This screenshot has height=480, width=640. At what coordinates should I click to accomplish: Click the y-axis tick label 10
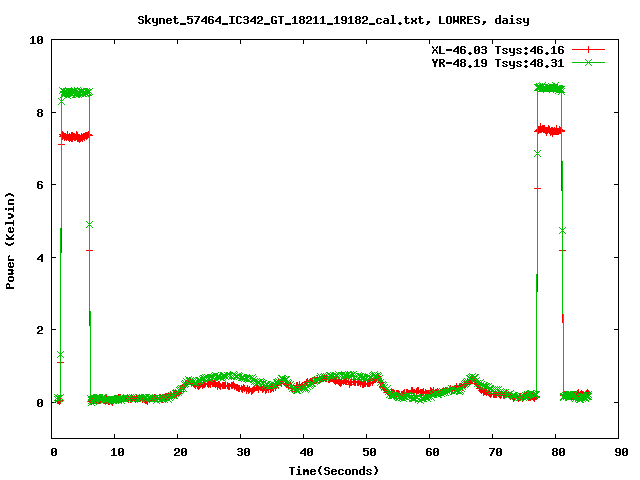36,40
